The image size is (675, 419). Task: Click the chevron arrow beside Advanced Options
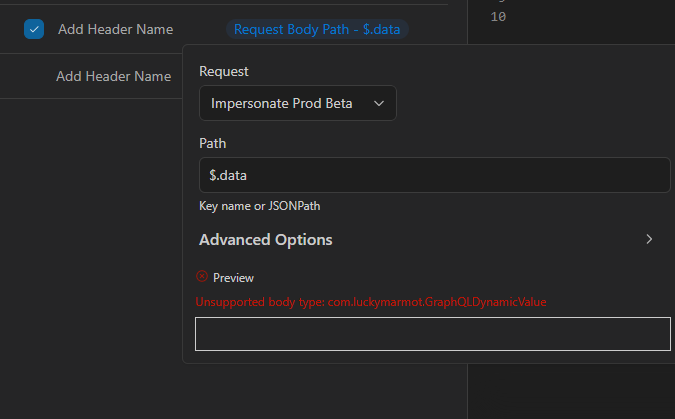[649, 239]
